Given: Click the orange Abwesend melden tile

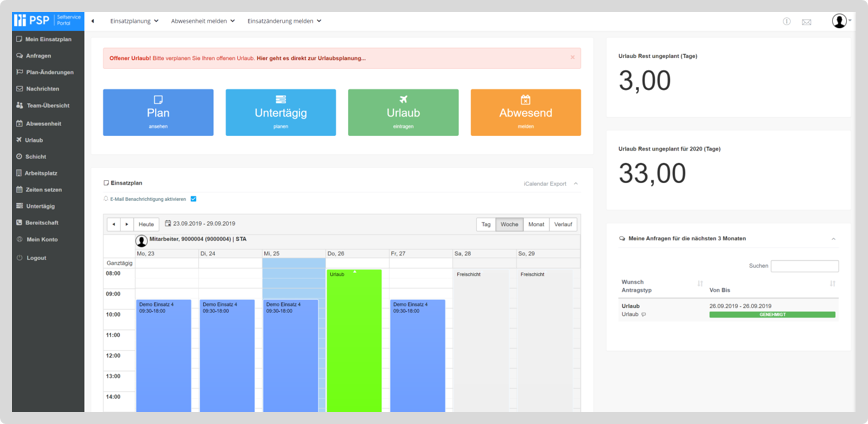Looking at the screenshot, I should (525, 112).
